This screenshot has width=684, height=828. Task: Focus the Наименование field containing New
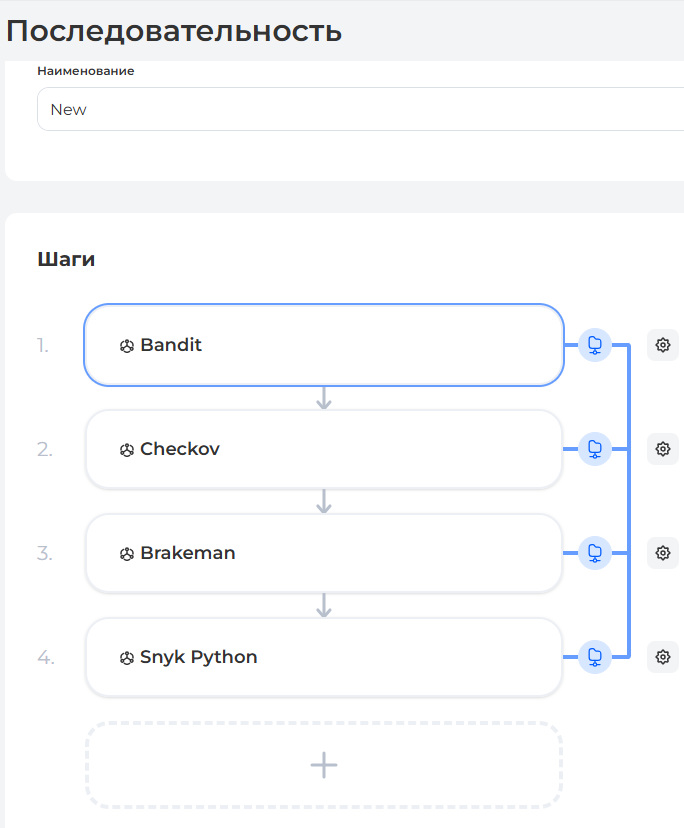360,109
